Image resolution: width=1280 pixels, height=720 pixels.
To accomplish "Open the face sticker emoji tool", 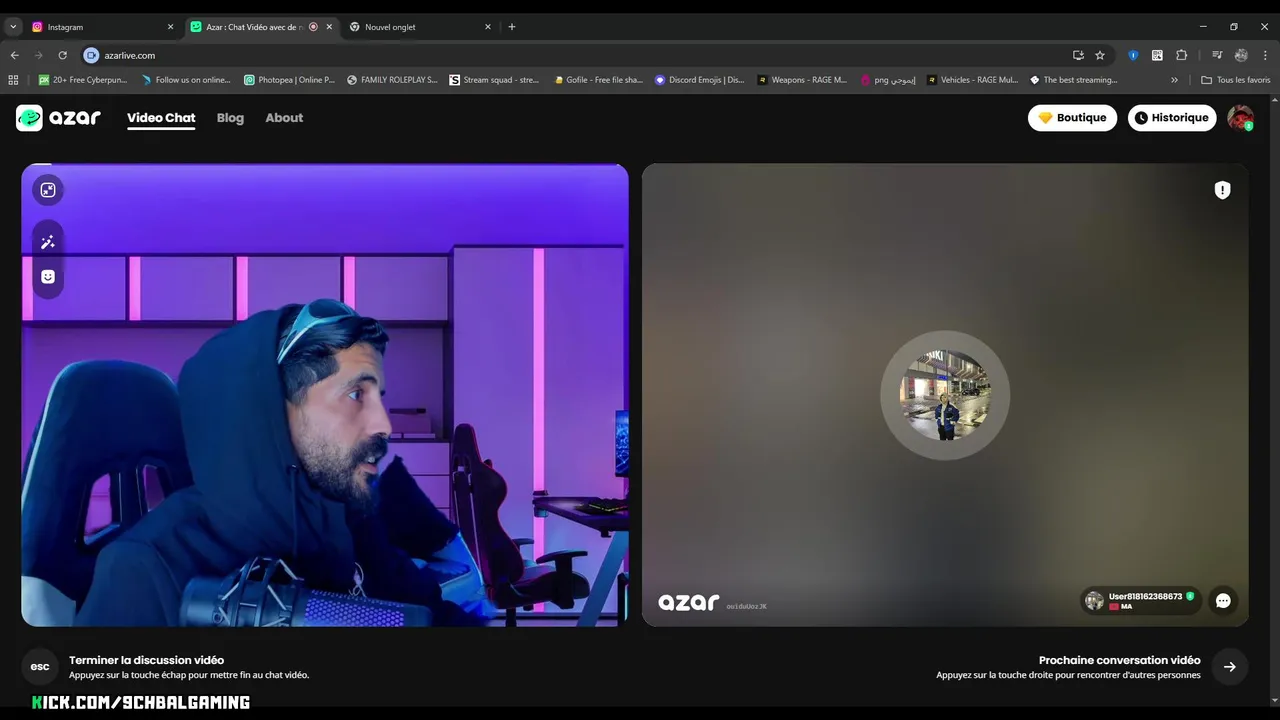I will coord(48,277).
